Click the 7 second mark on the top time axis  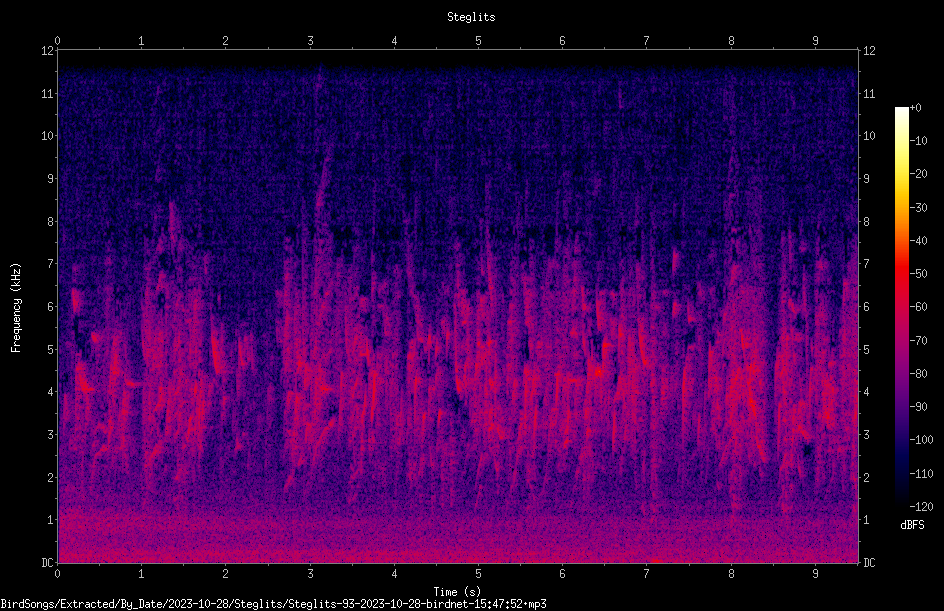tap(647, 41)
